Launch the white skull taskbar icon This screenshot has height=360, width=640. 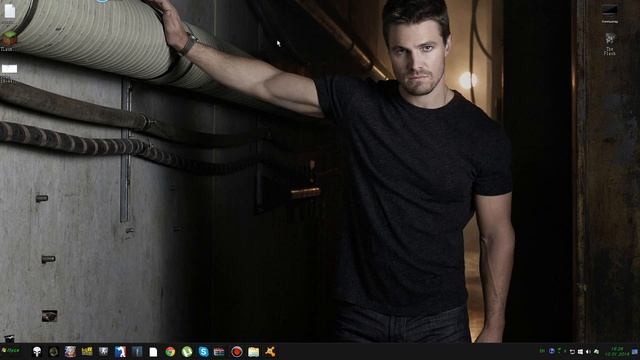(x=37, y=351)
